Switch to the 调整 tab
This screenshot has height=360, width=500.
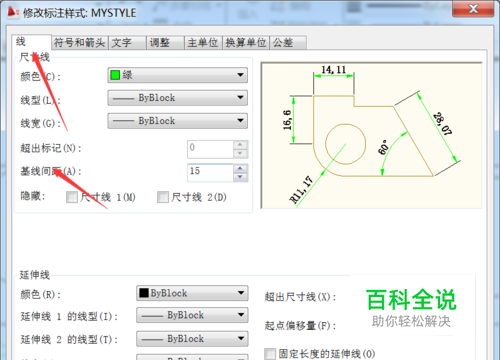pyautogui.click(x=165, y=43)
